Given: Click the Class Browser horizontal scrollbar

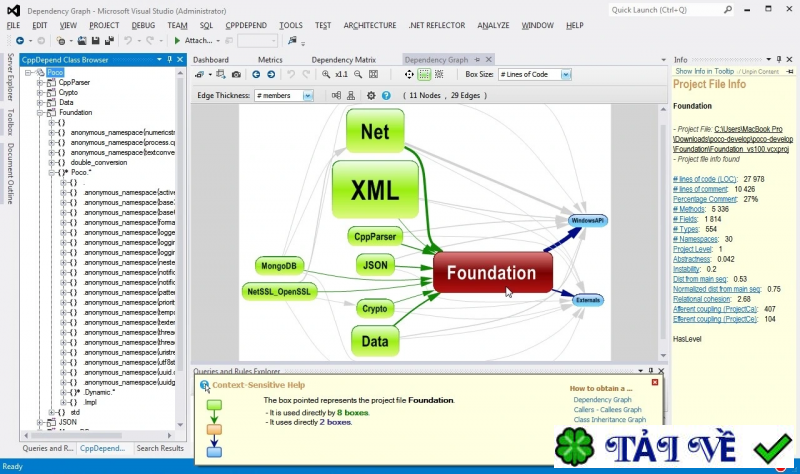Looking at the screenshot, I should point(98,435).
